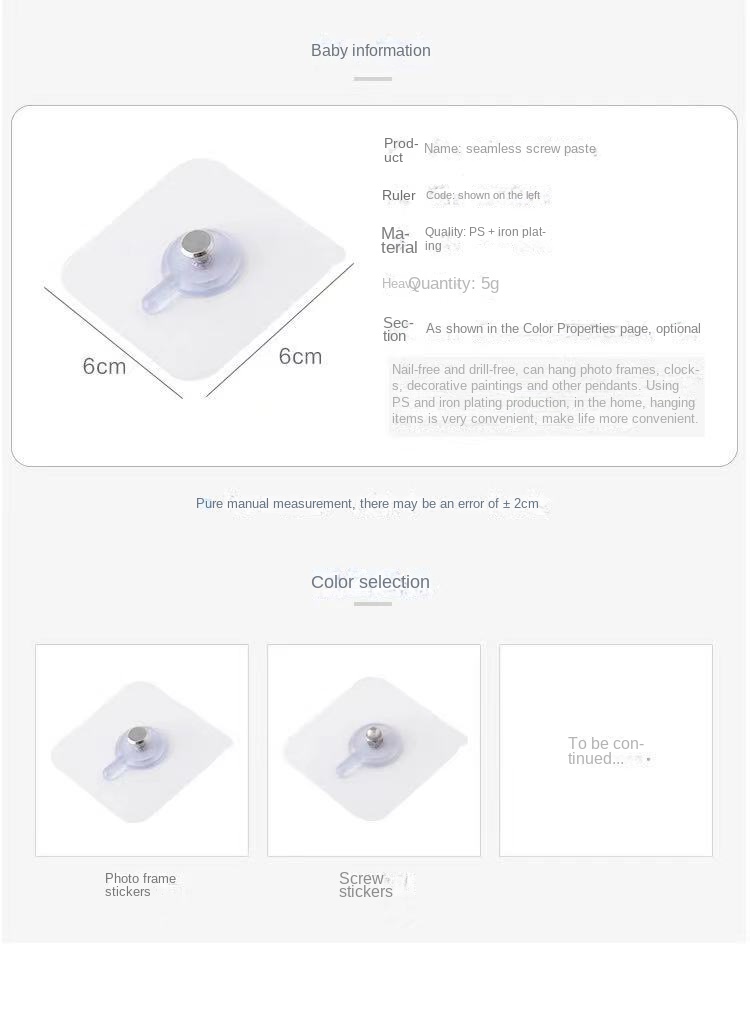Click the Section color properties text
The width and height of the screenshot is (750, 1024).
[x=563, y=328]
